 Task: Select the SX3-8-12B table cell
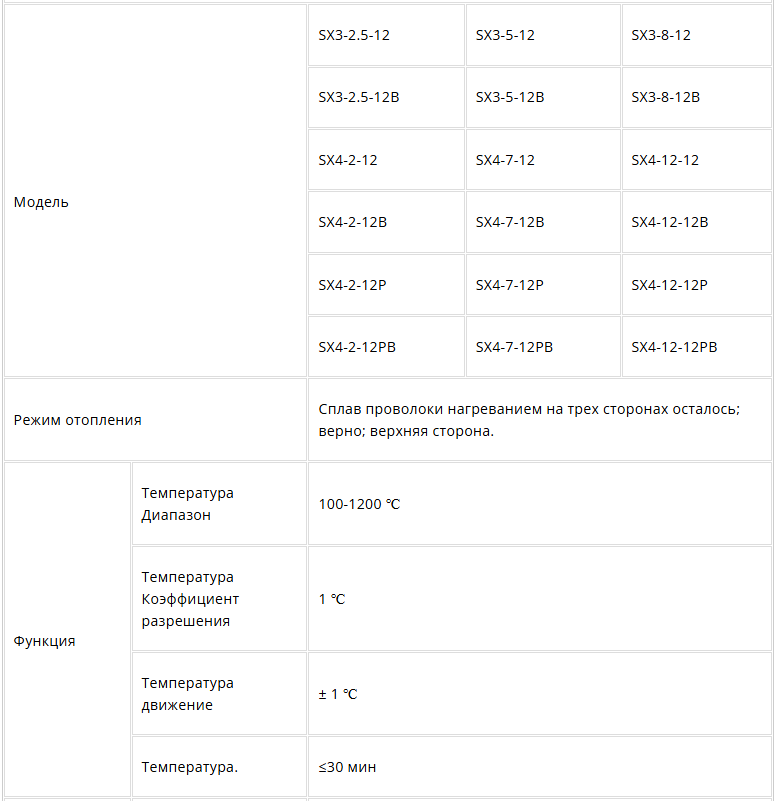coord(697,98)
